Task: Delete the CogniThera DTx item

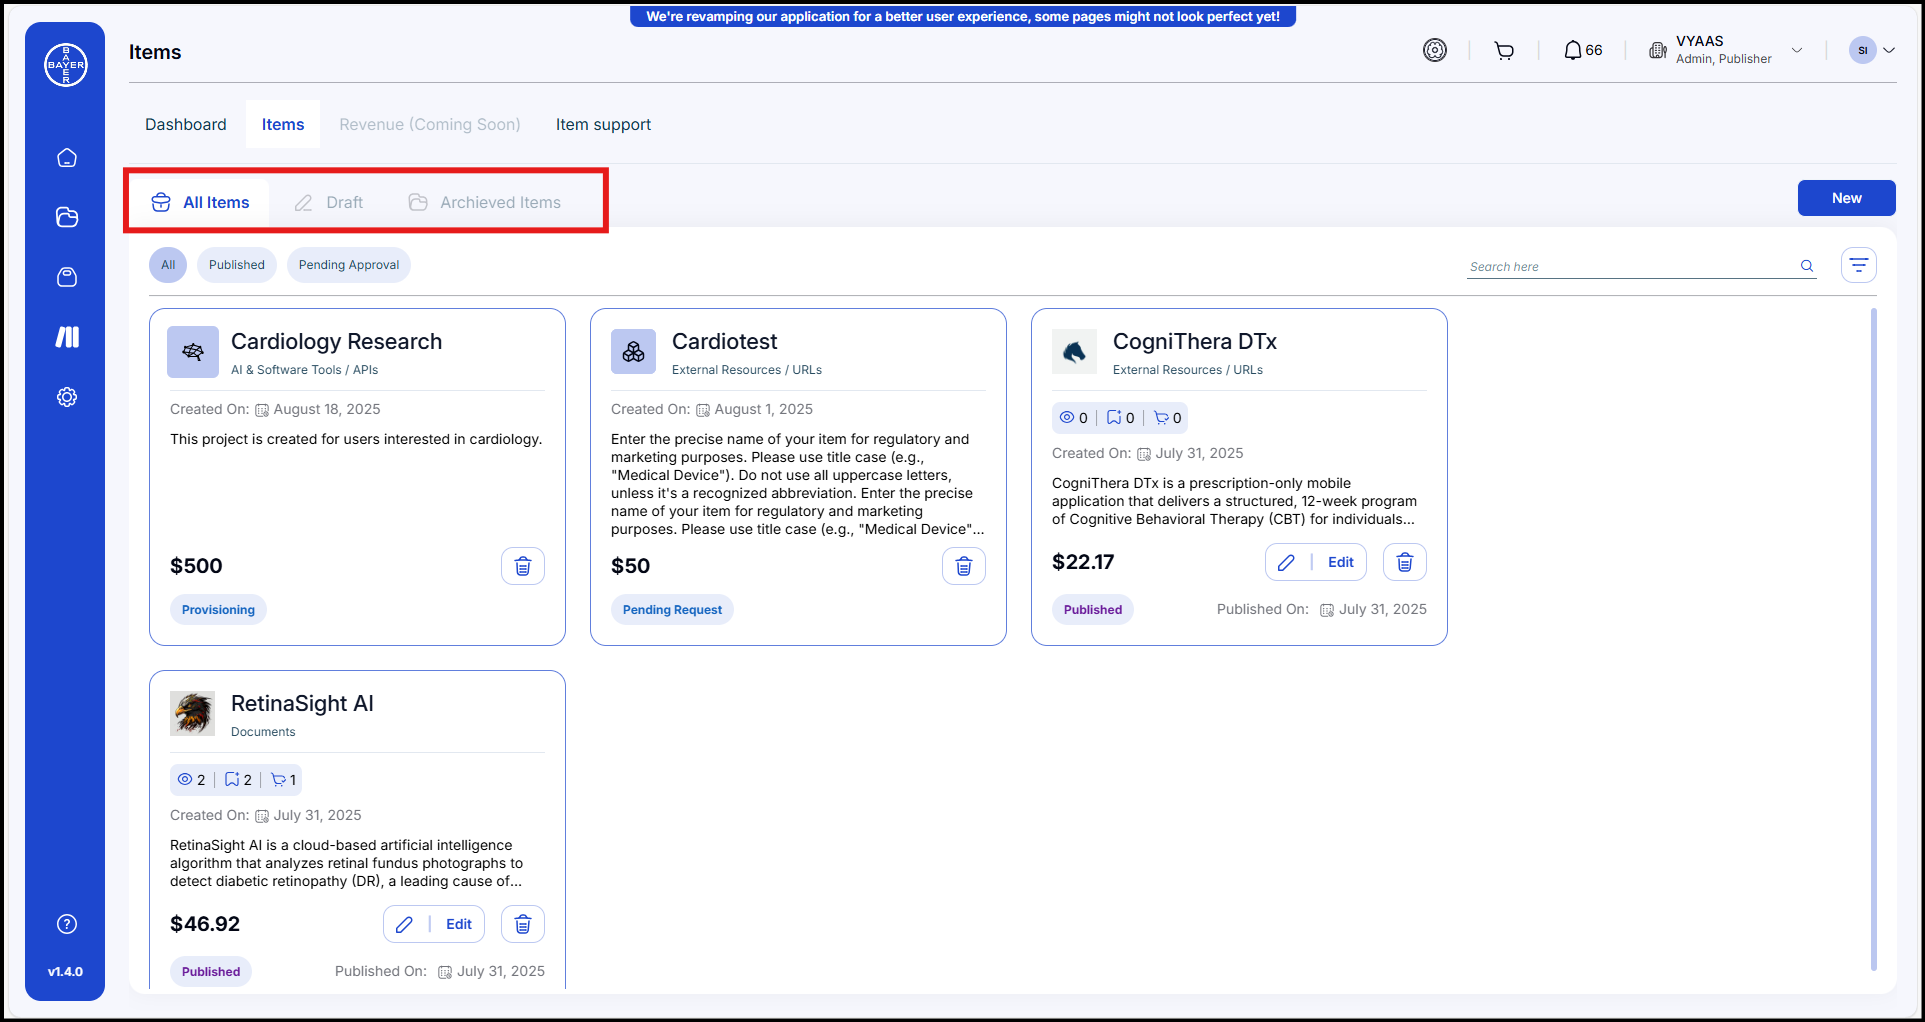Action: (1405, 562)
